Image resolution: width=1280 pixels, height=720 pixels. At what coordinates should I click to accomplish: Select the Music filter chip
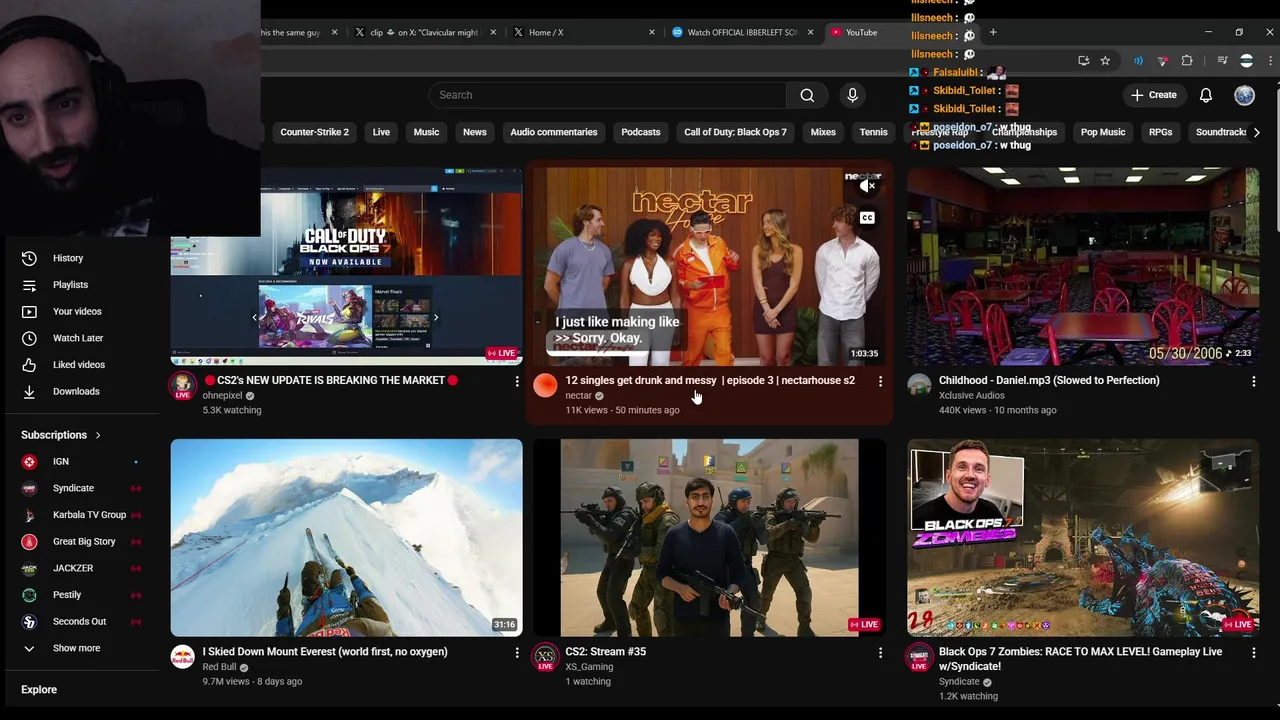click(426, 132)
